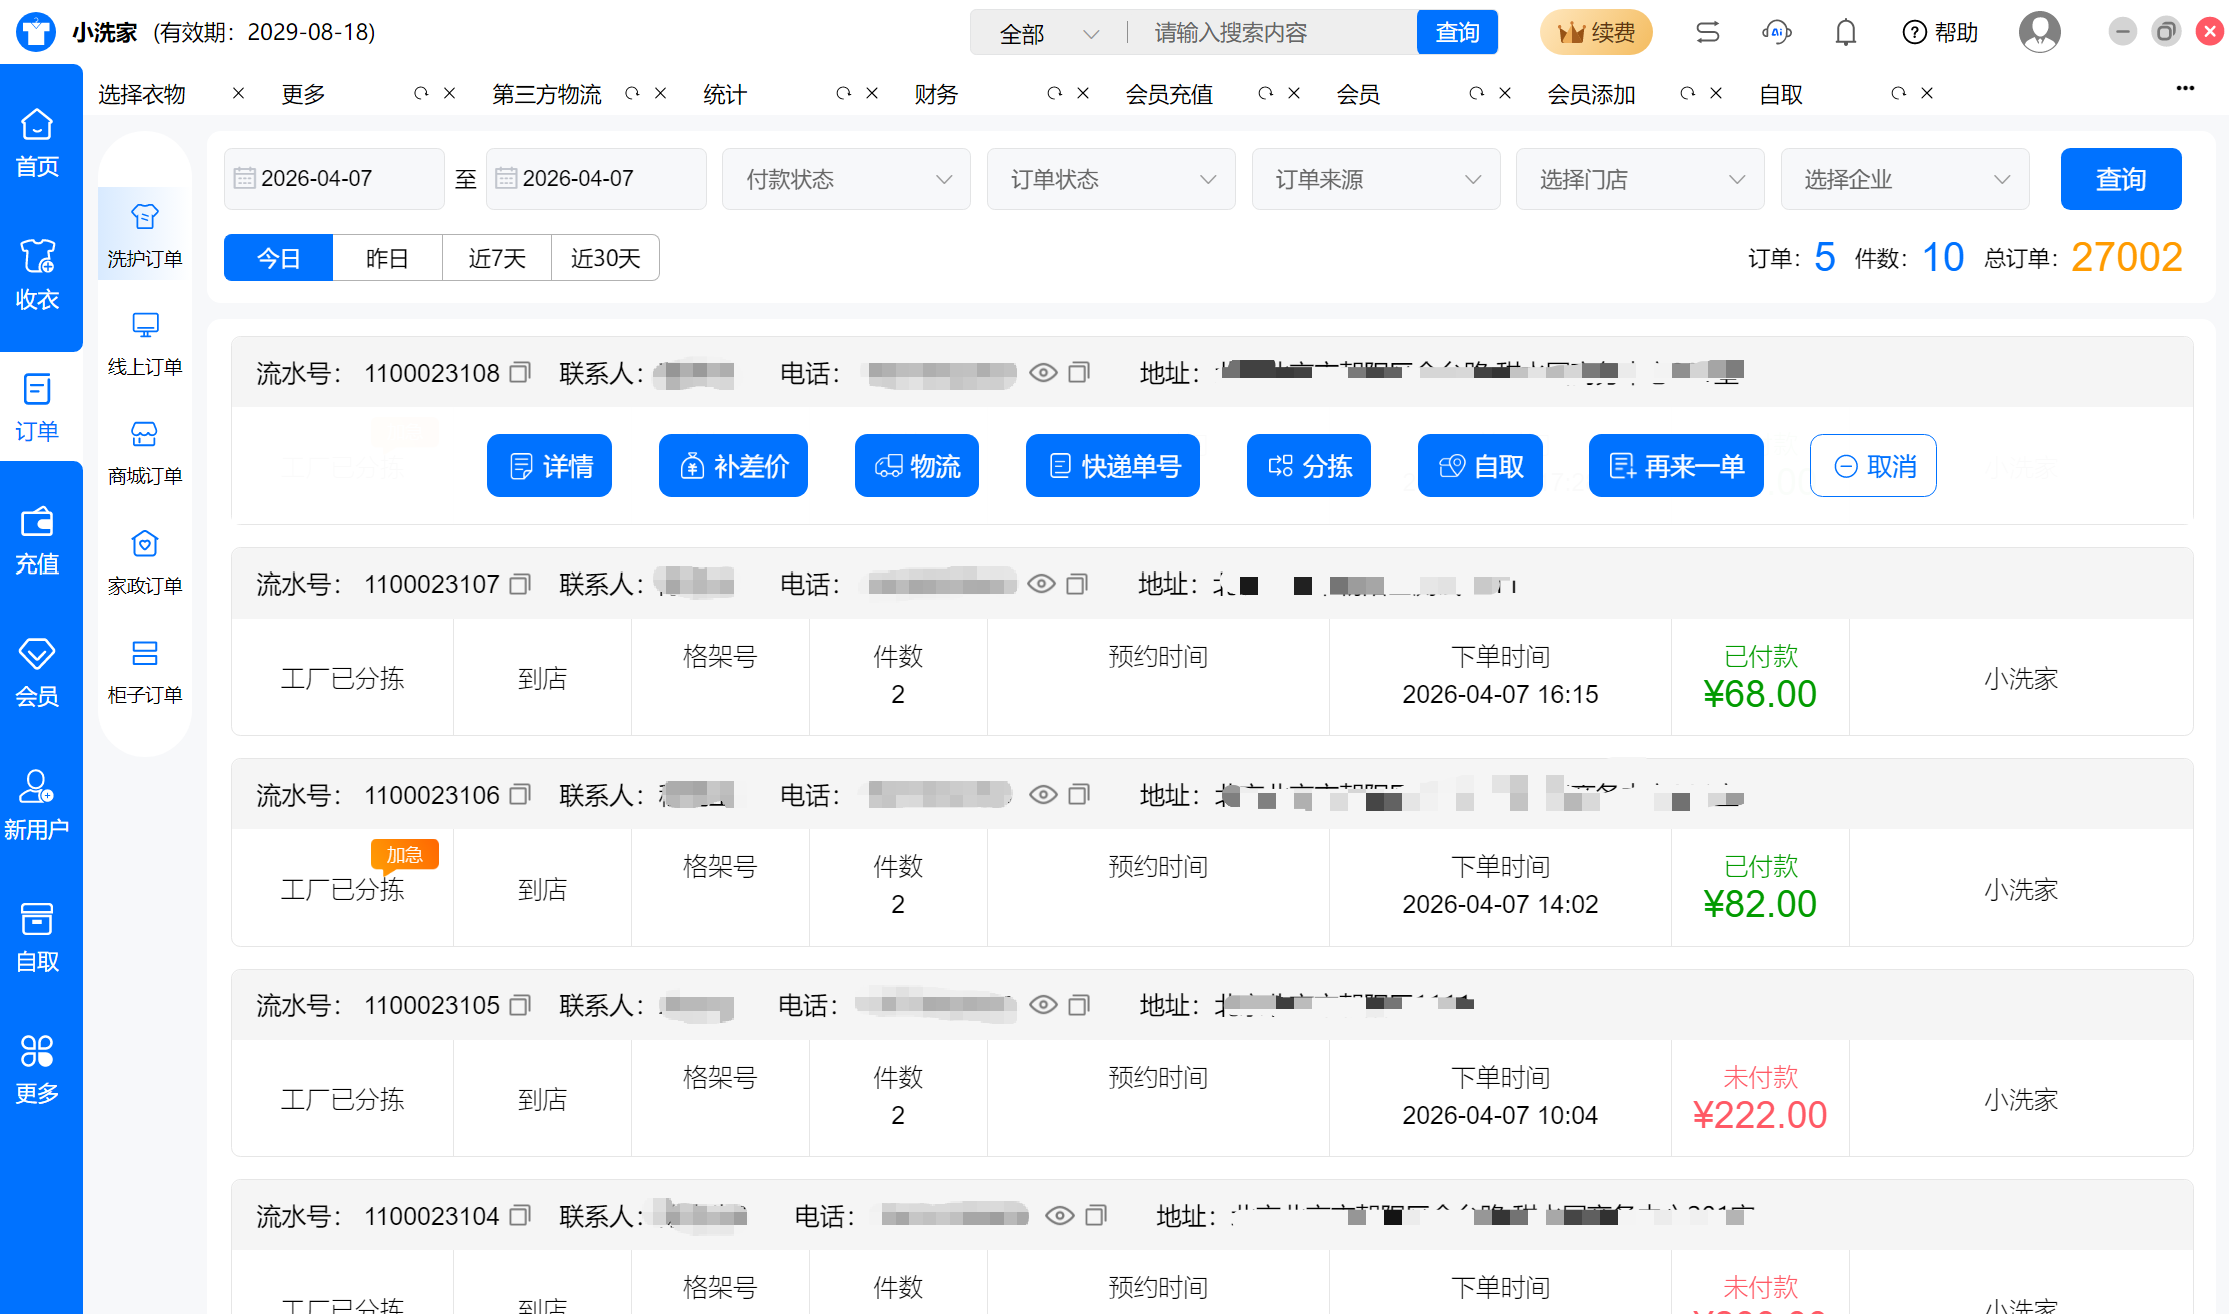The height and width of the screenshot is (1314, 2229).
Task: Click the notification bell icon
Action: 1845,33
